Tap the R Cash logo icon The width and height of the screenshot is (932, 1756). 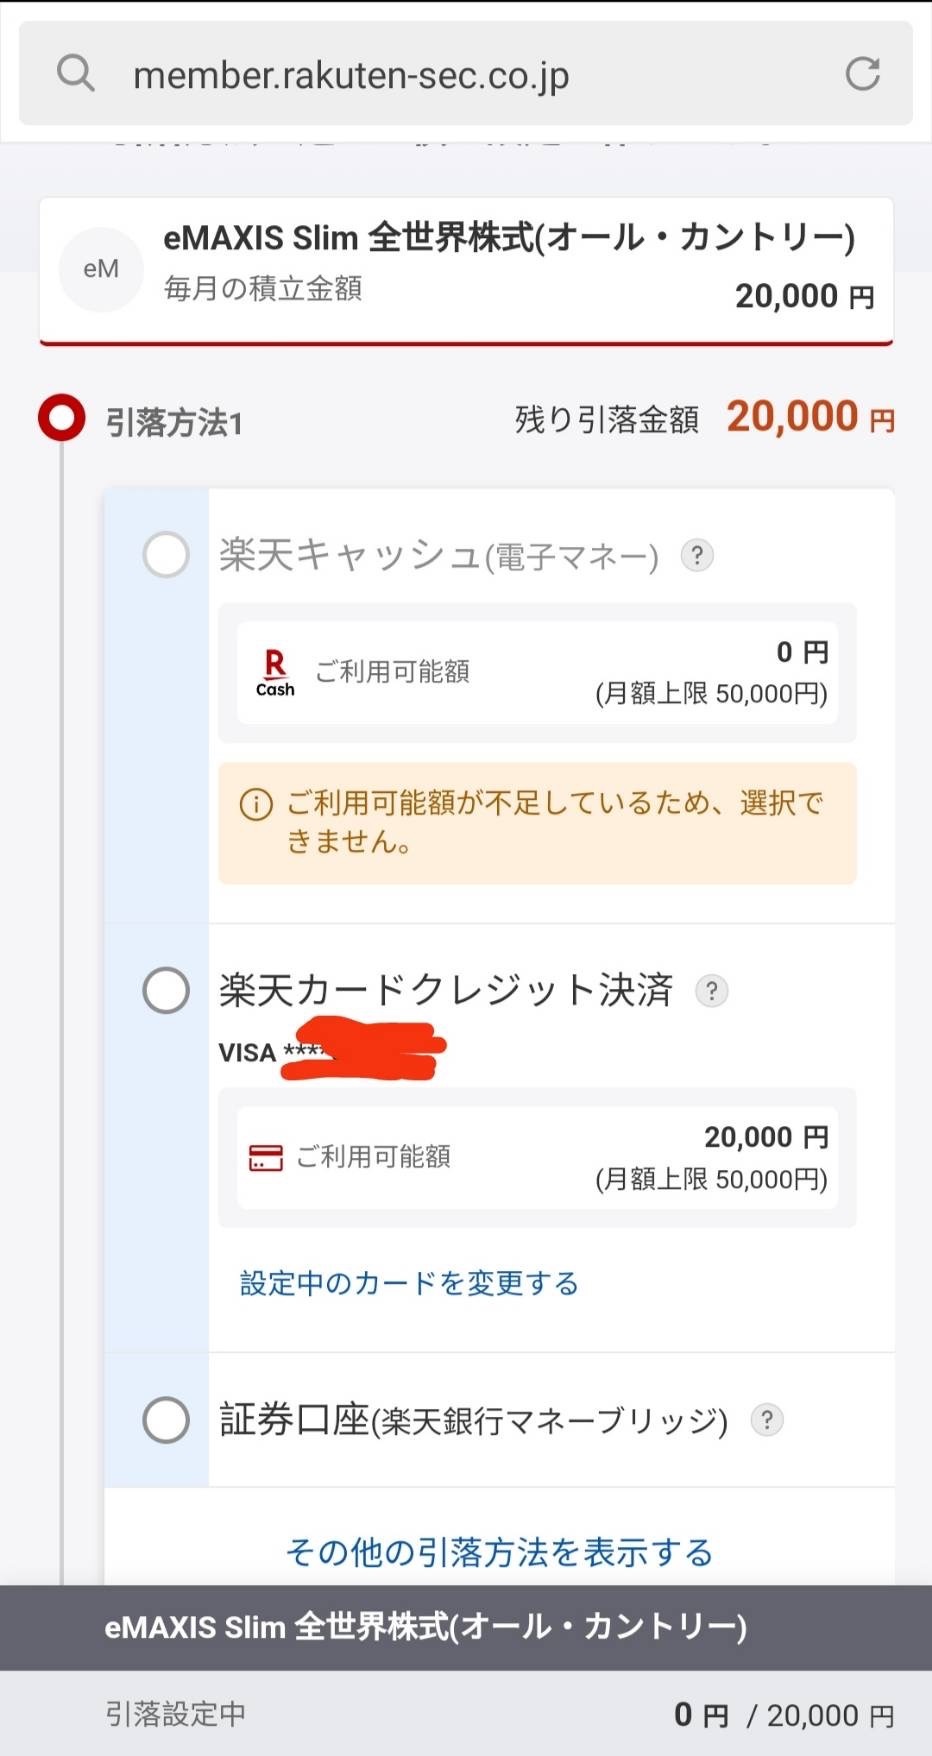[275, 673]
